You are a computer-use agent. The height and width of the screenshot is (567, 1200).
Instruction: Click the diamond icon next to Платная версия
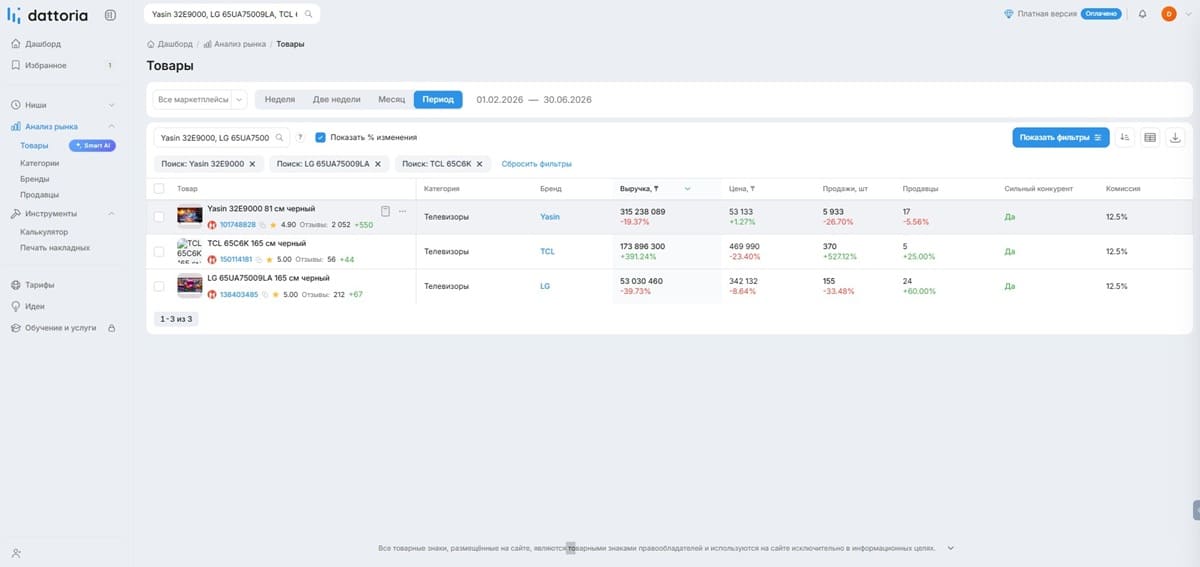(x=1008, y=14)
